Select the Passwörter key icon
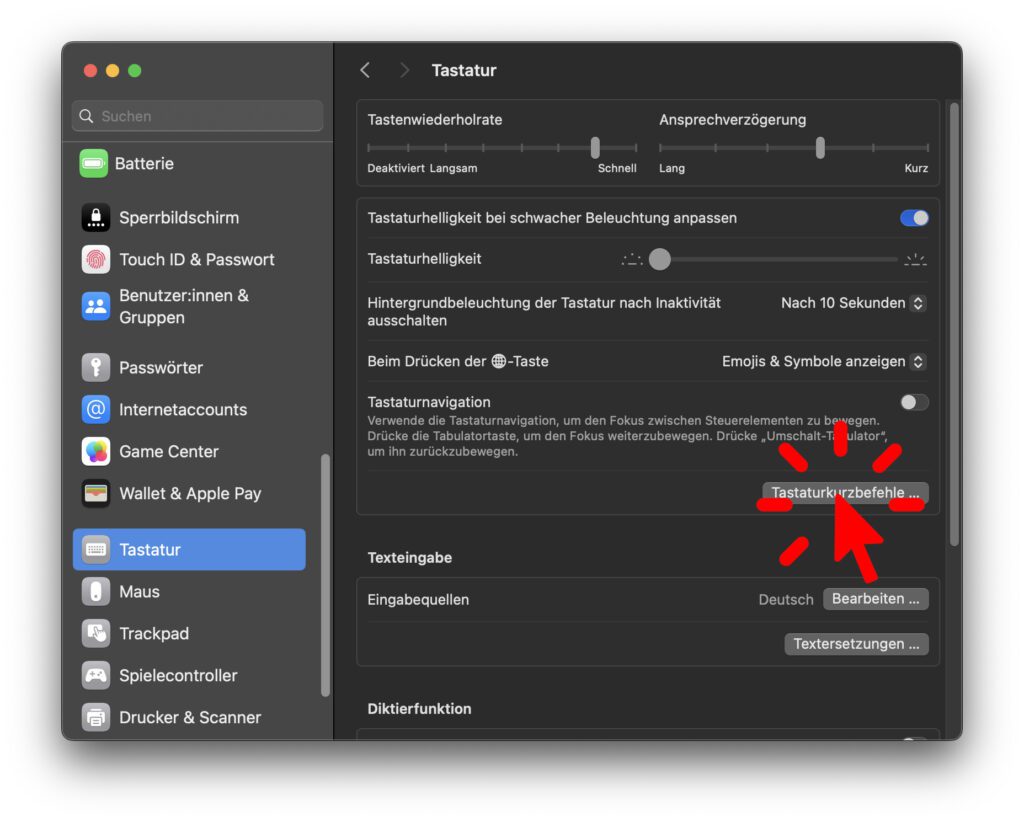This screenshot has height=822, width=1024. point(96,367)
